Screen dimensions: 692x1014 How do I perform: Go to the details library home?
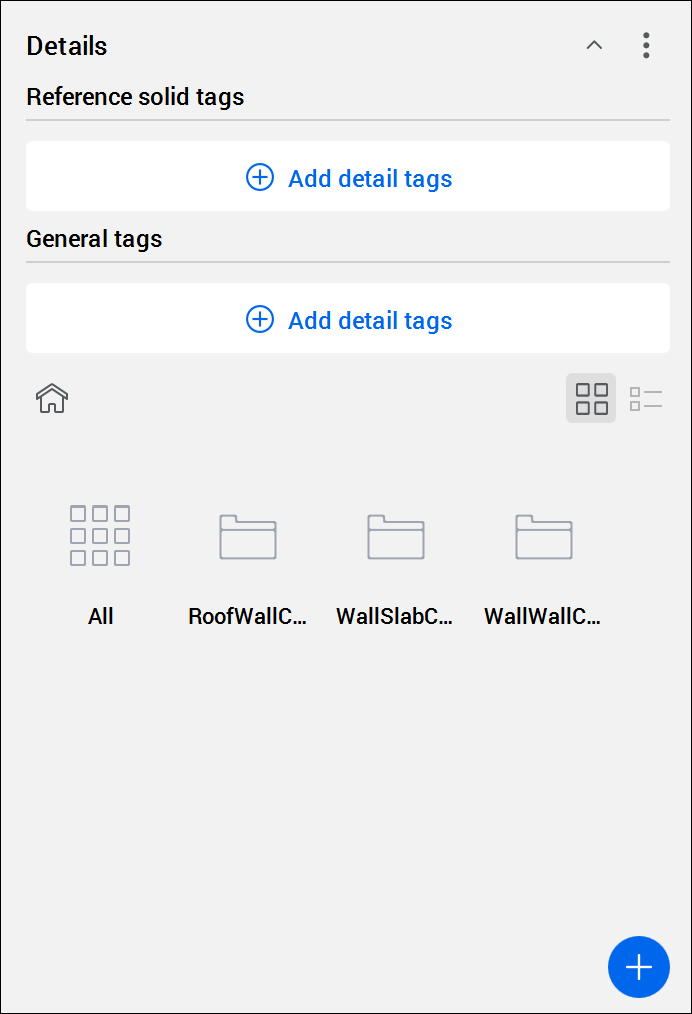[x=52, y=398]
